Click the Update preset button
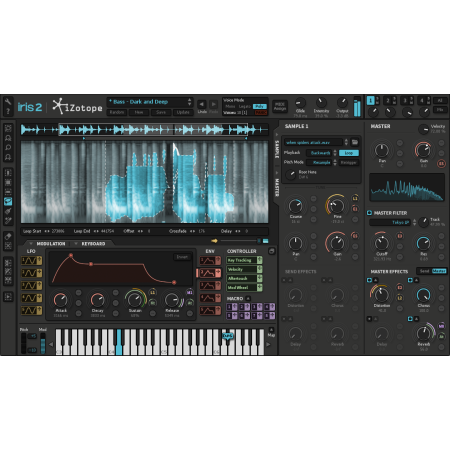The image size is (450, 450). click(x=183, y=112)
